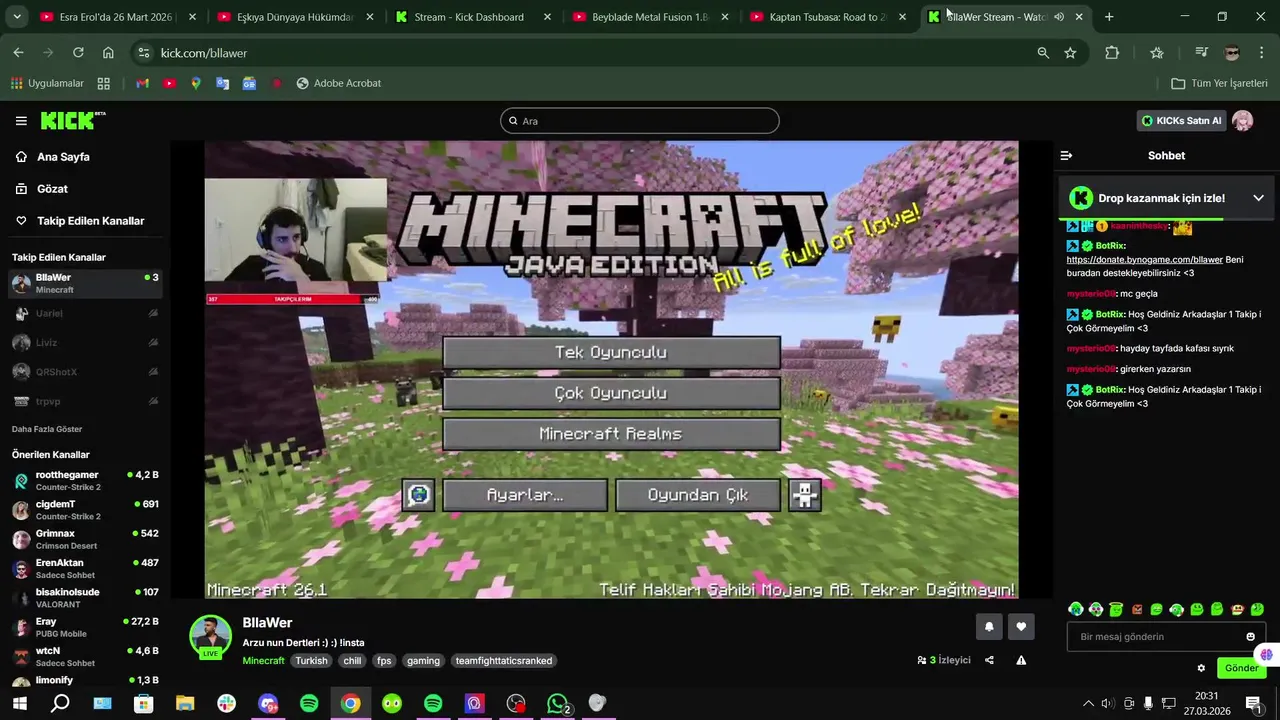Open Adobe Acrobat bookmark

339,83
